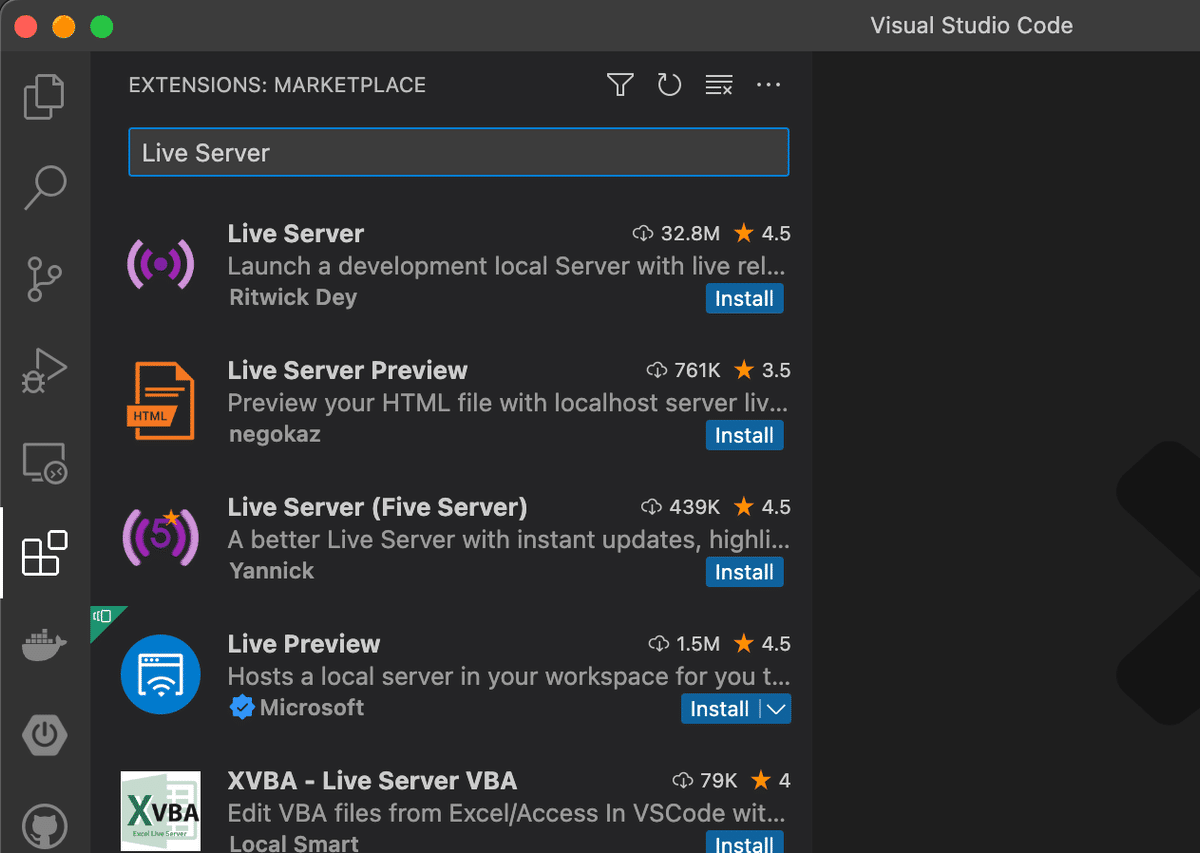This screenshot has width=1200, height=853.
Task: Click the green remote indicator badge on Live Preview
Action: (x=104, y=619)
